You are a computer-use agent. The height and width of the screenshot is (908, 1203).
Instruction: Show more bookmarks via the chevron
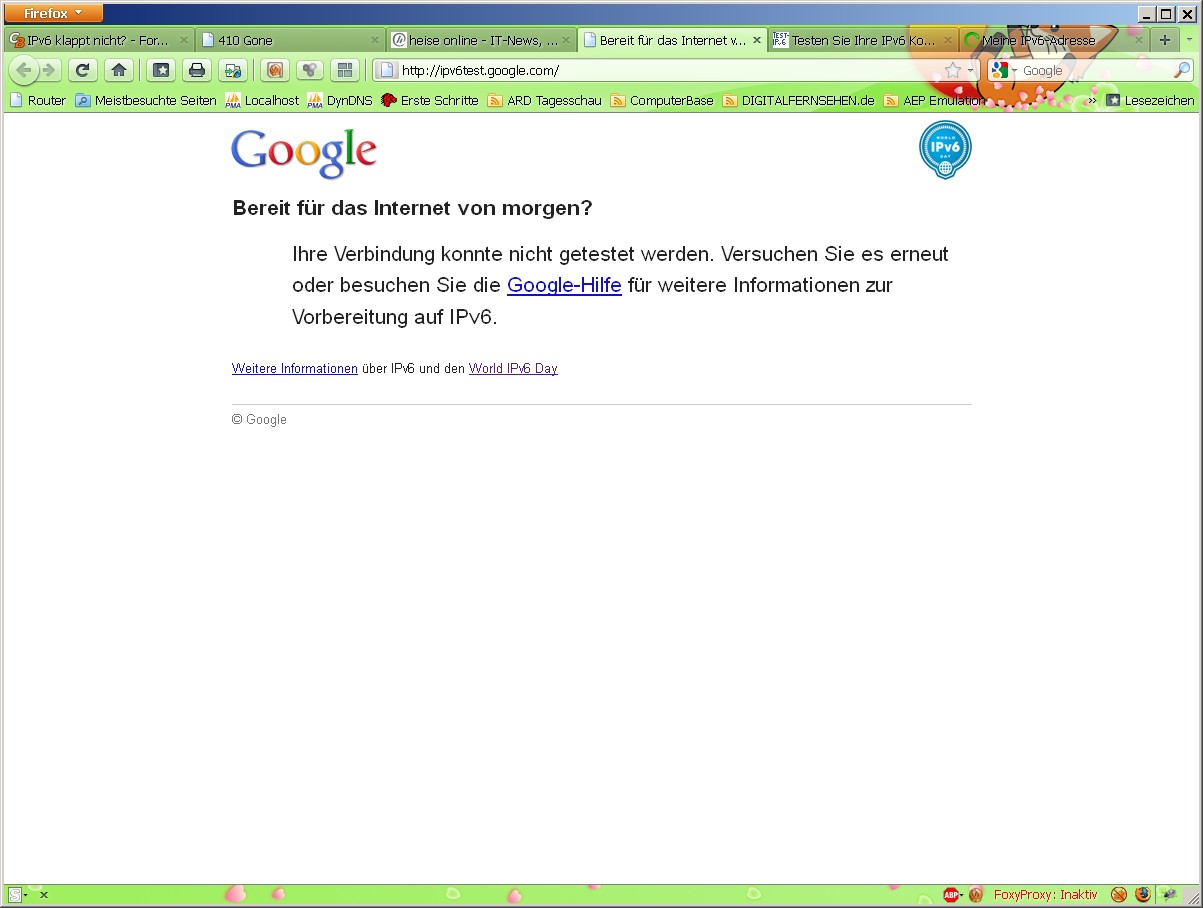pyautogui.click(x=1092, y=100)
